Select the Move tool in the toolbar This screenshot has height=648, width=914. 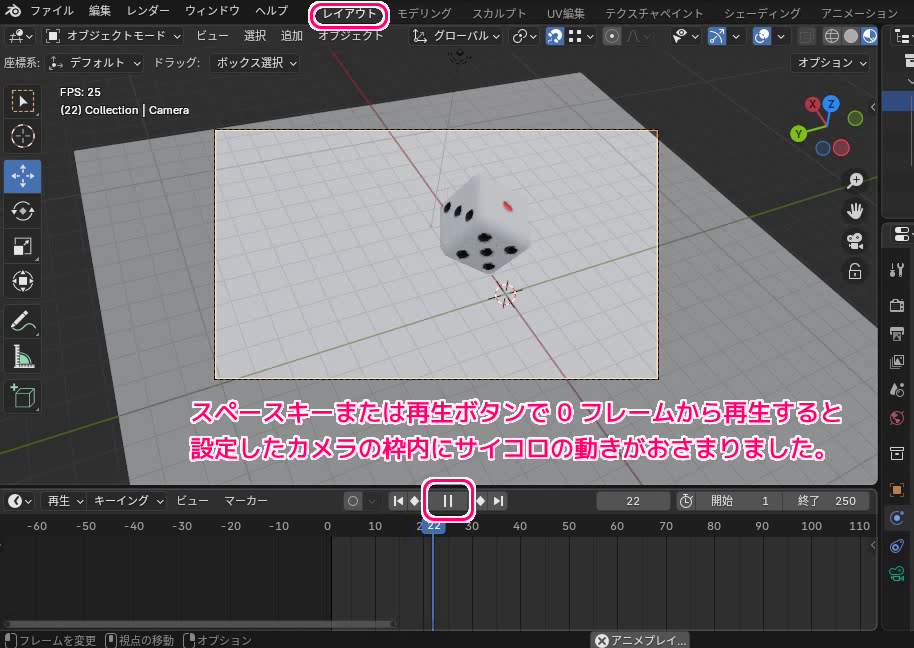pos(22,175)
